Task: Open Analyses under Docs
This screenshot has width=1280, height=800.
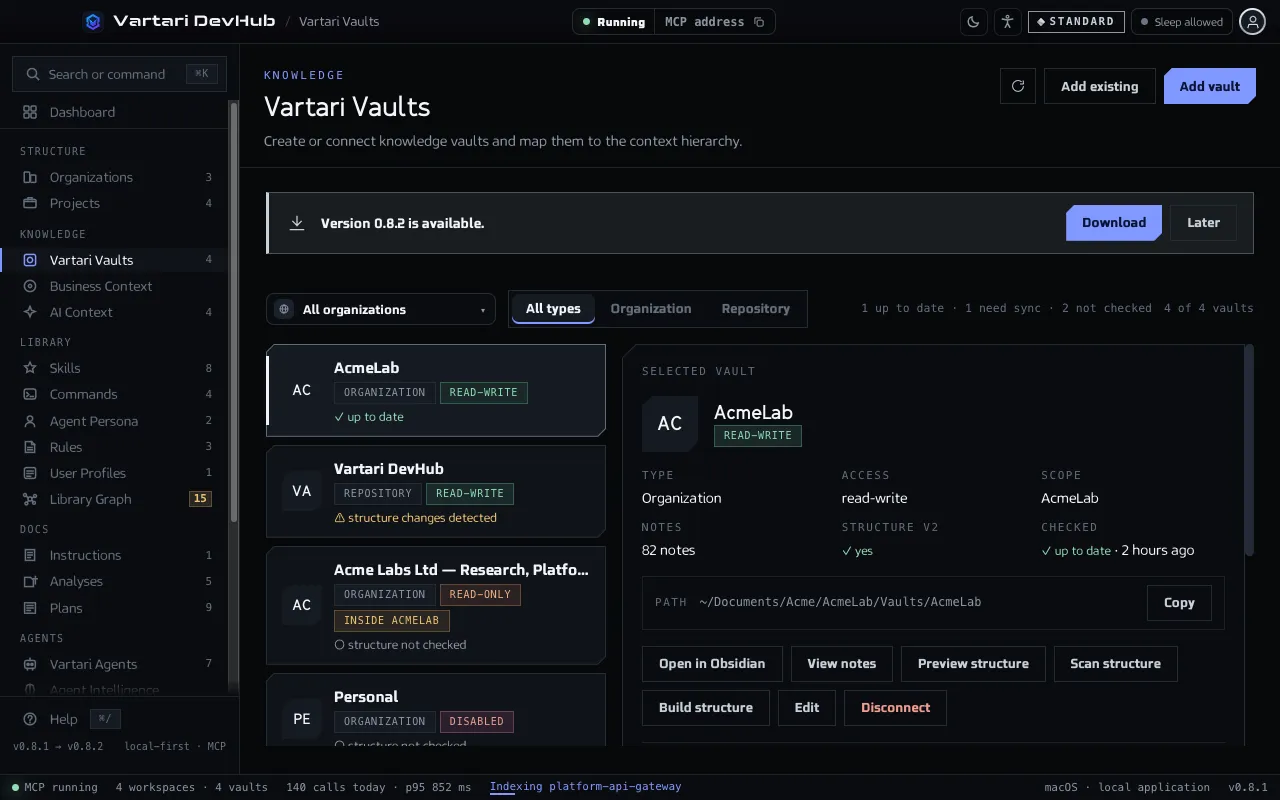Action: pyautogui.click(x=115, y=581)
